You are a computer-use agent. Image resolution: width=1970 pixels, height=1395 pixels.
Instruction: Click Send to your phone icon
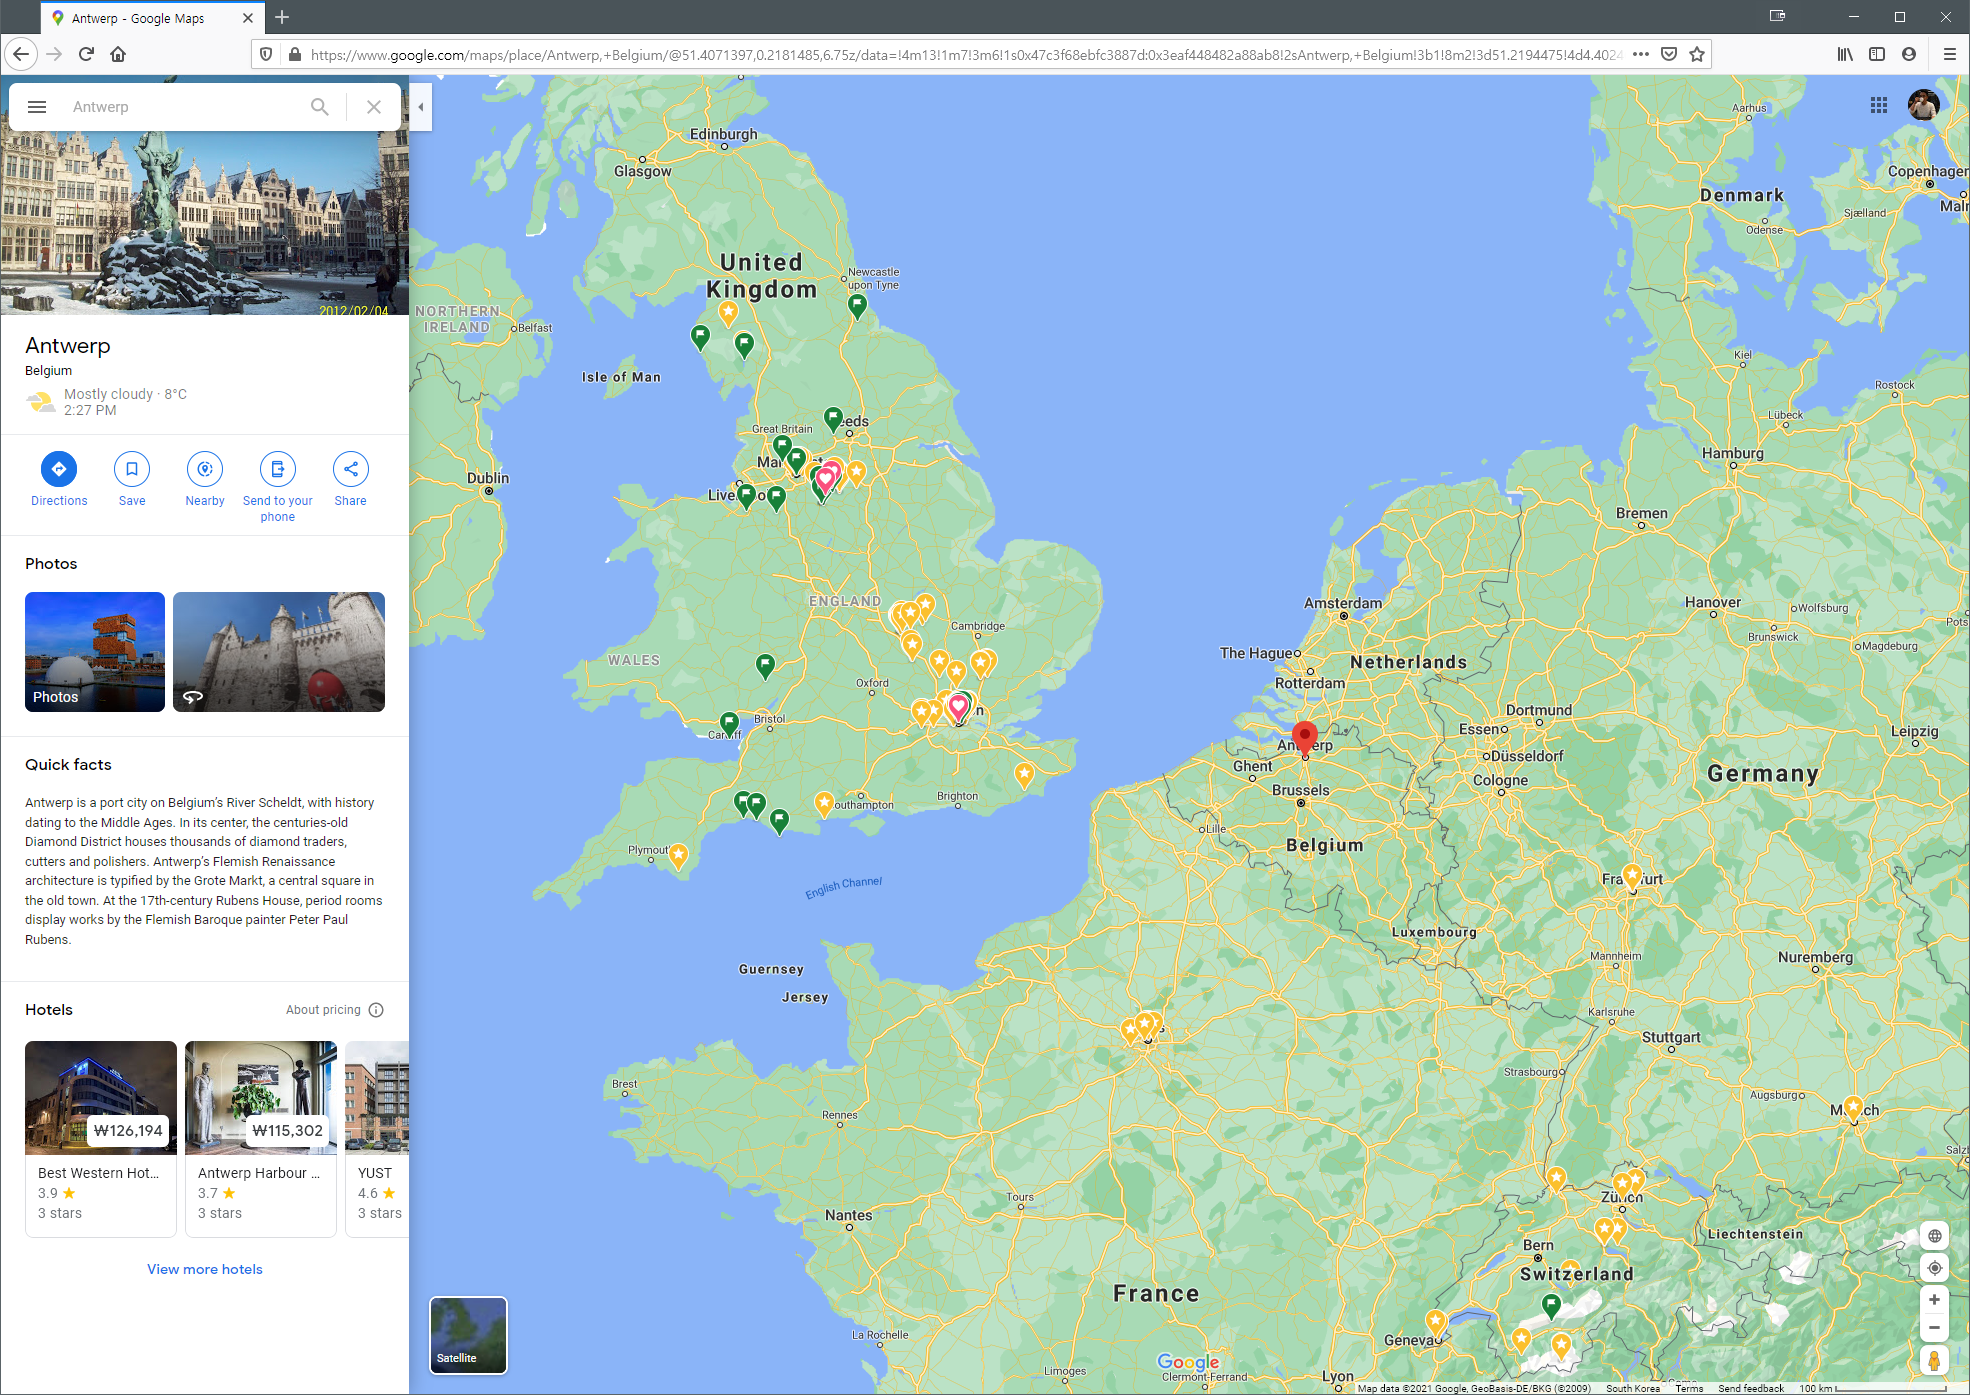coord(278,469)
